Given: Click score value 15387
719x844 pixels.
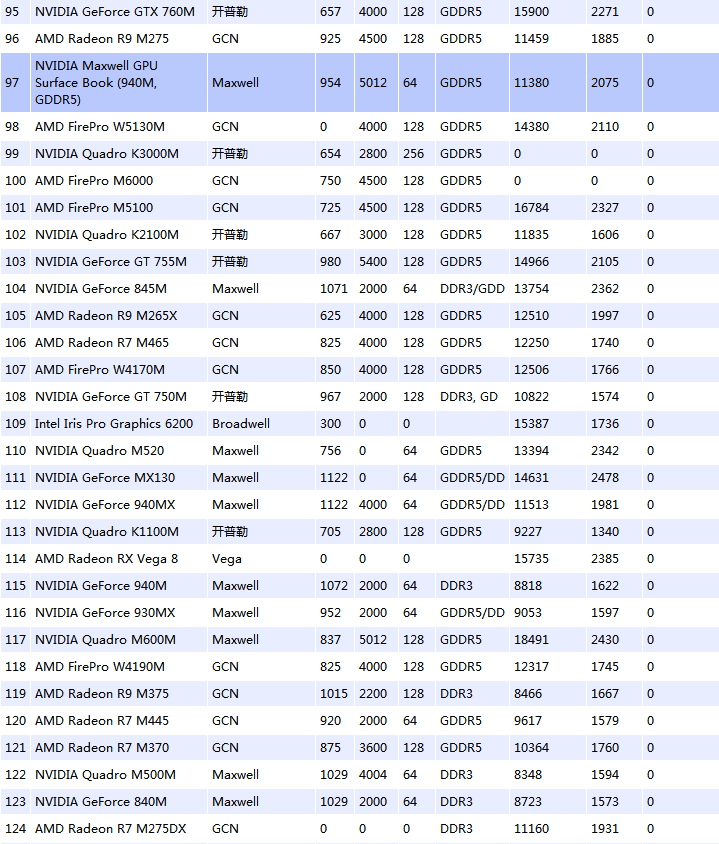Looking at the screenshot, I should [x=531, y=424].
